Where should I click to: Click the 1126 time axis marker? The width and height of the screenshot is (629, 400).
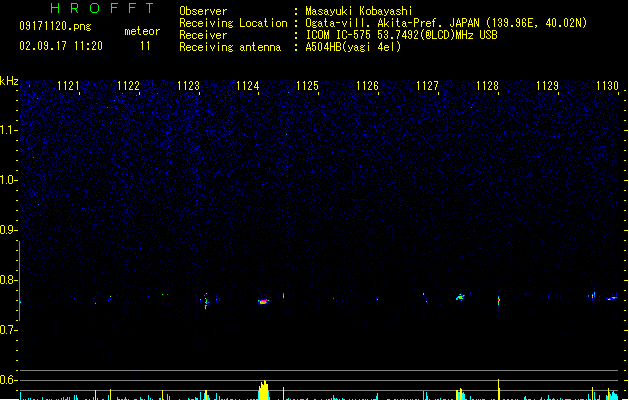pyautogui.click(x=367, y=86)
